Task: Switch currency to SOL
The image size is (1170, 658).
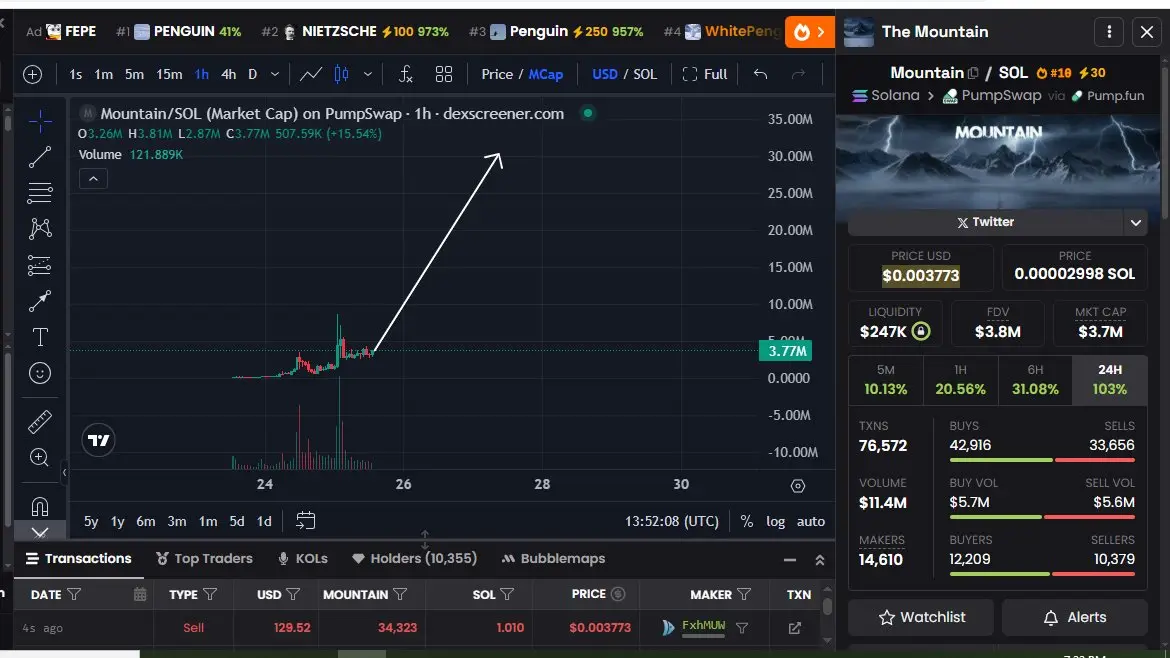Action: (x=645, y=74)
